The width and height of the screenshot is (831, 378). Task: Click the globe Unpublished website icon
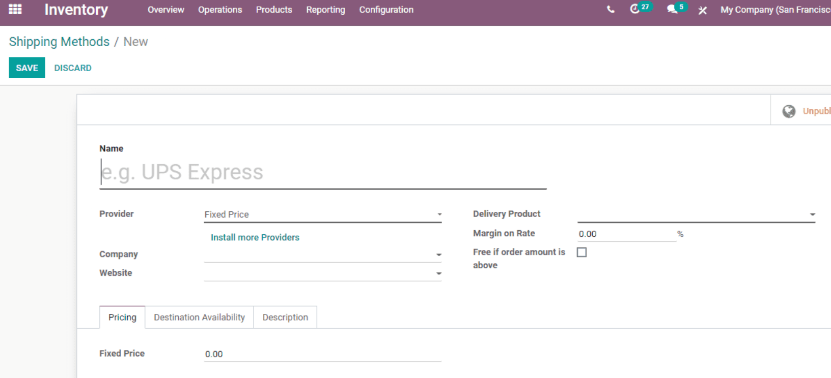point(789,111)
